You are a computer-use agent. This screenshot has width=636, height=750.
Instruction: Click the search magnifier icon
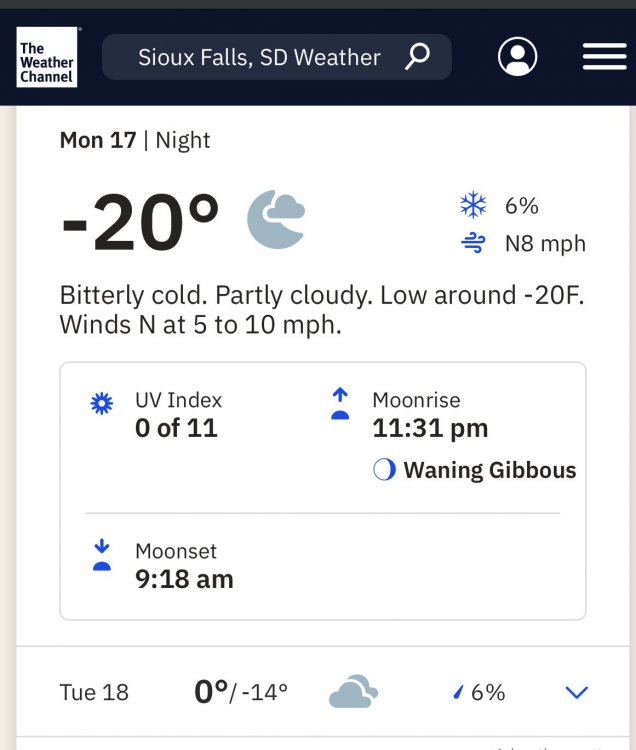[x=417, y=57]
